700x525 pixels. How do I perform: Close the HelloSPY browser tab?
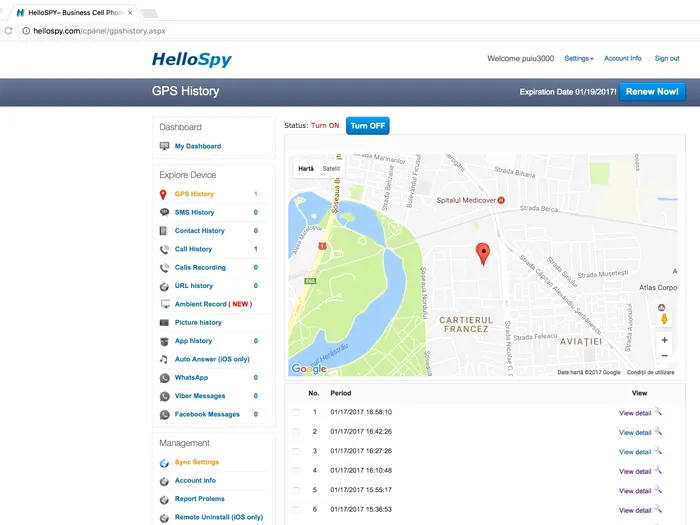point(130,13)
